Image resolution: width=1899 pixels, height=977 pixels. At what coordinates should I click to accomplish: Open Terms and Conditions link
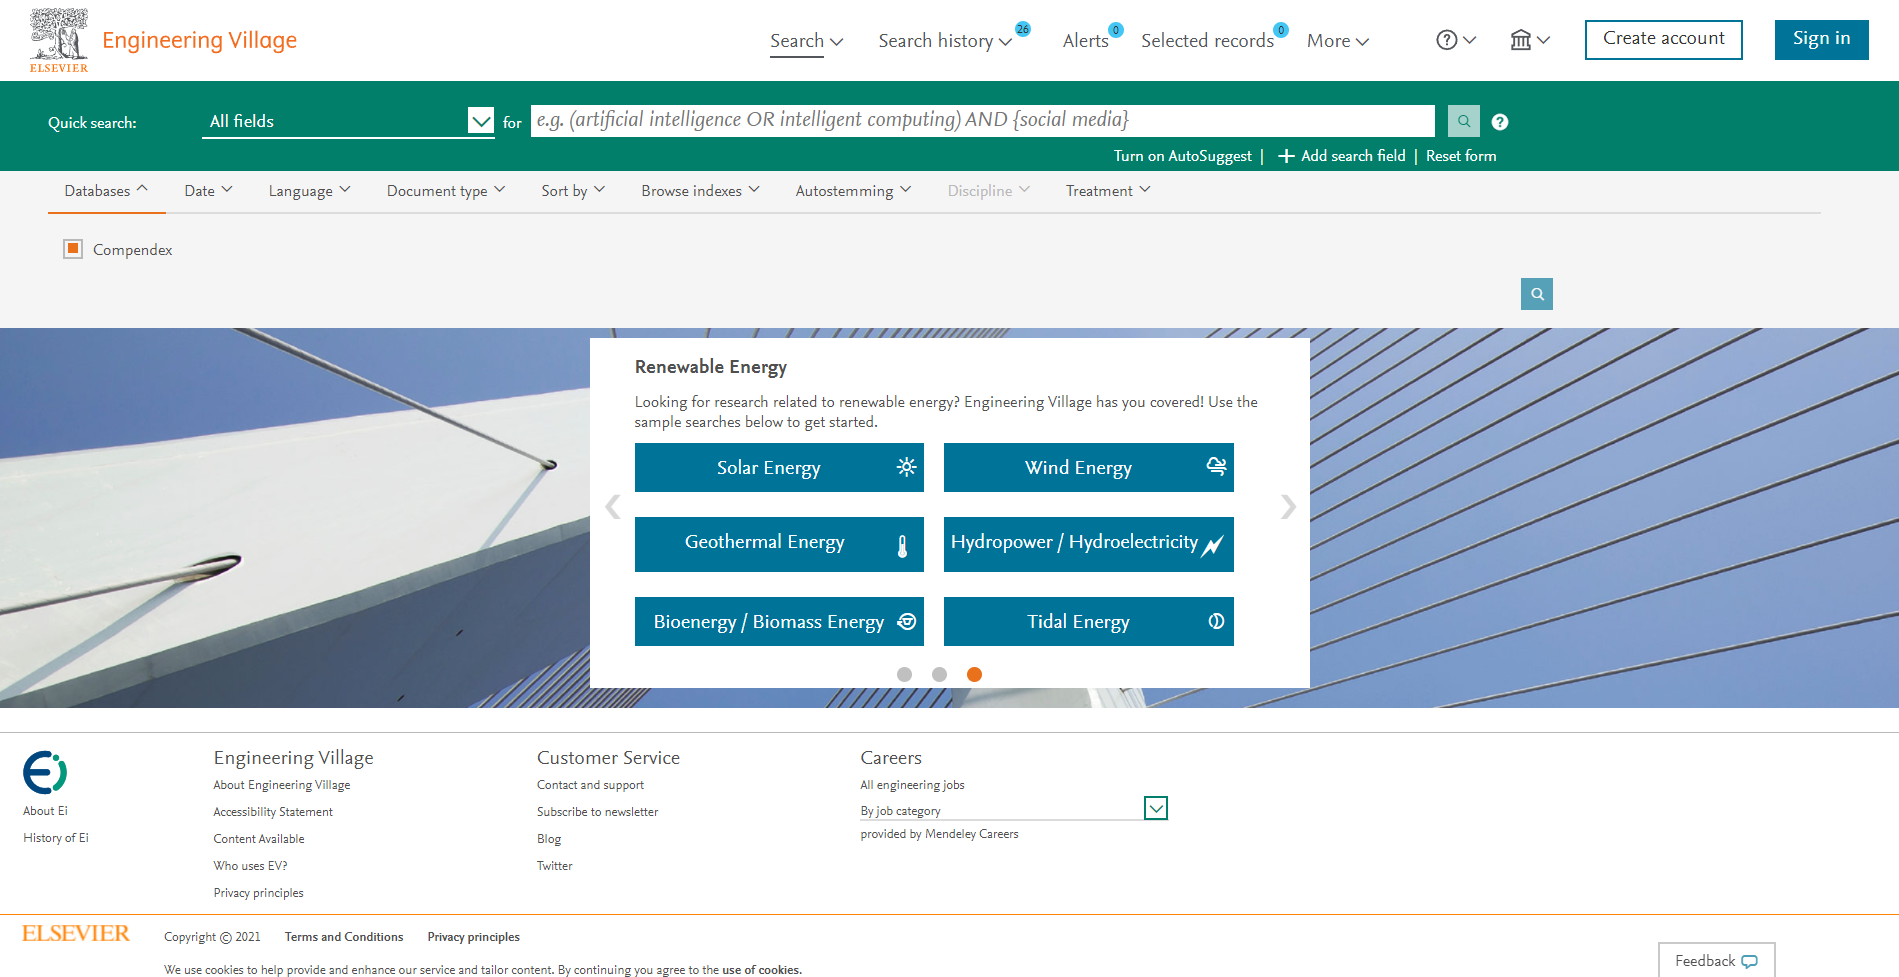[x=344, y=937]
